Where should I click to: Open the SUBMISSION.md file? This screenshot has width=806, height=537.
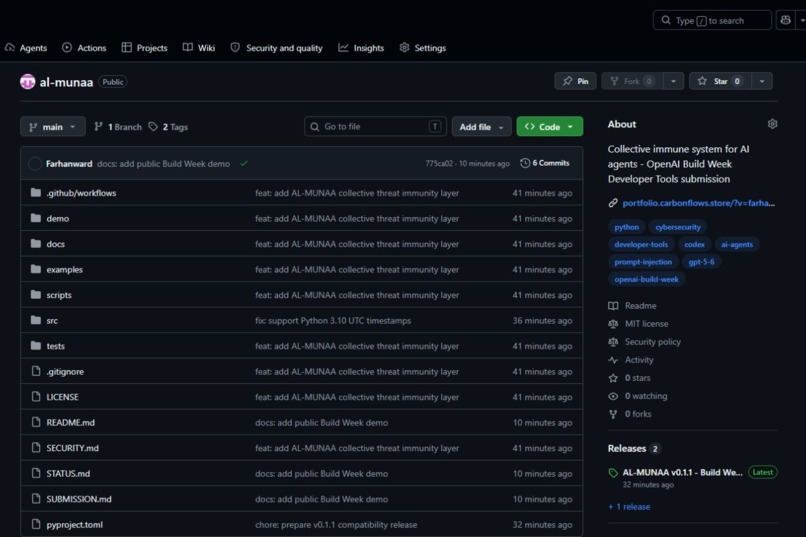pos(79,499)
